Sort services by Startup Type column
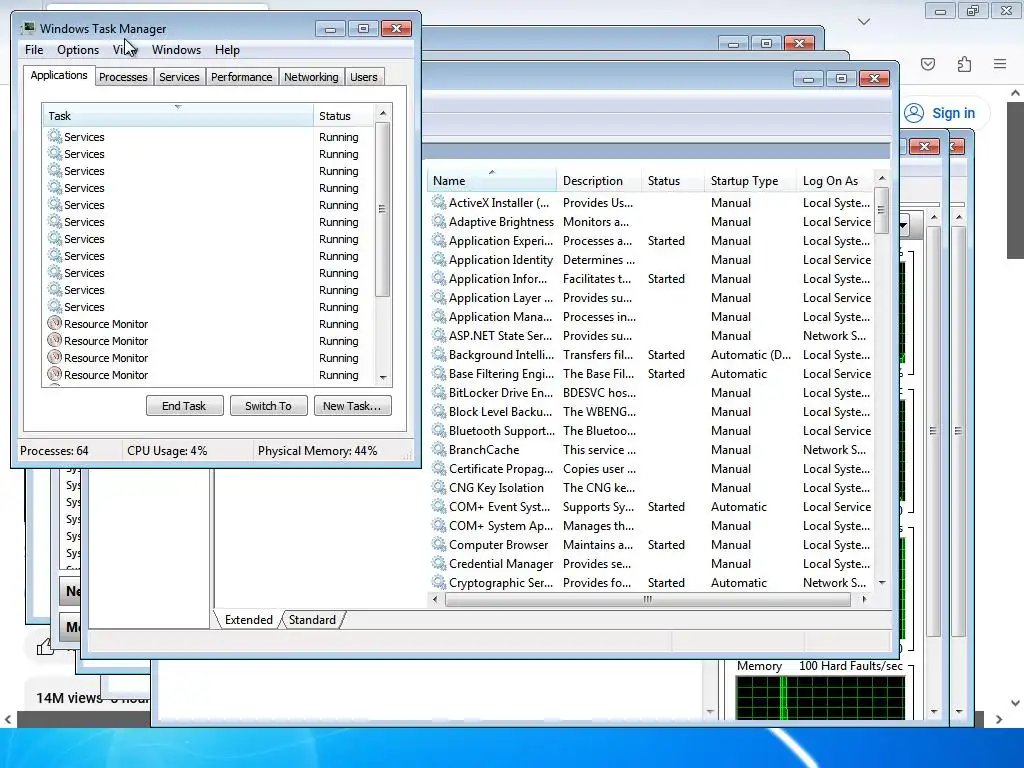This screenshot has width=1024, height=768. [x=750, y=180]
